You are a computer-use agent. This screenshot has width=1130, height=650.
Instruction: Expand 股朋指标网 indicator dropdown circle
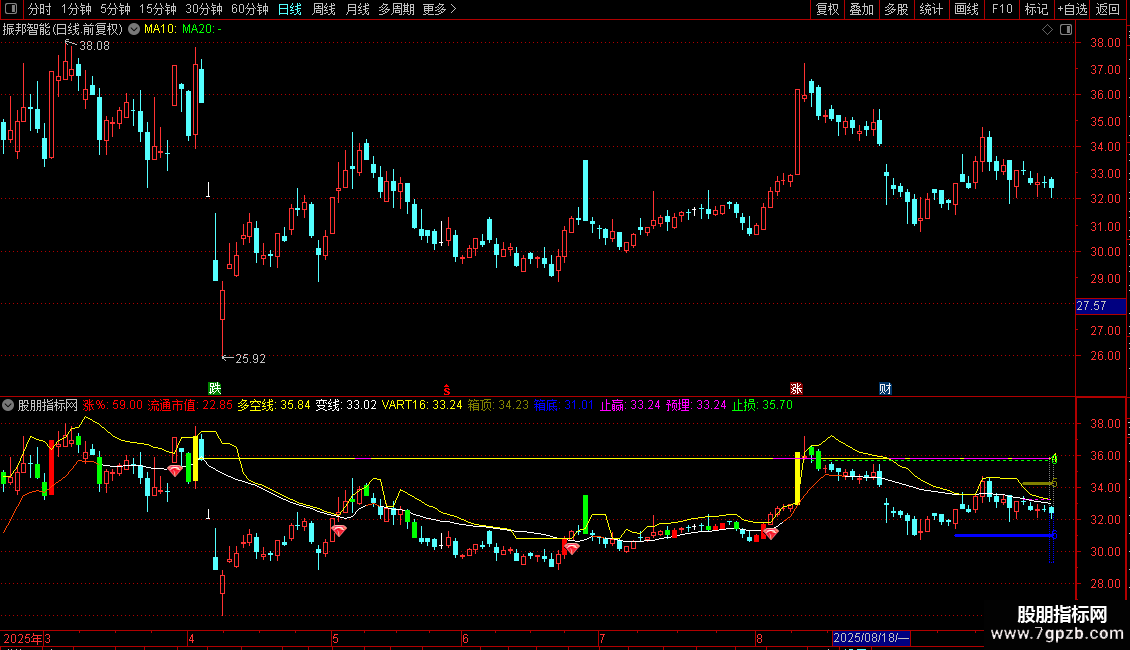point(8,406)
